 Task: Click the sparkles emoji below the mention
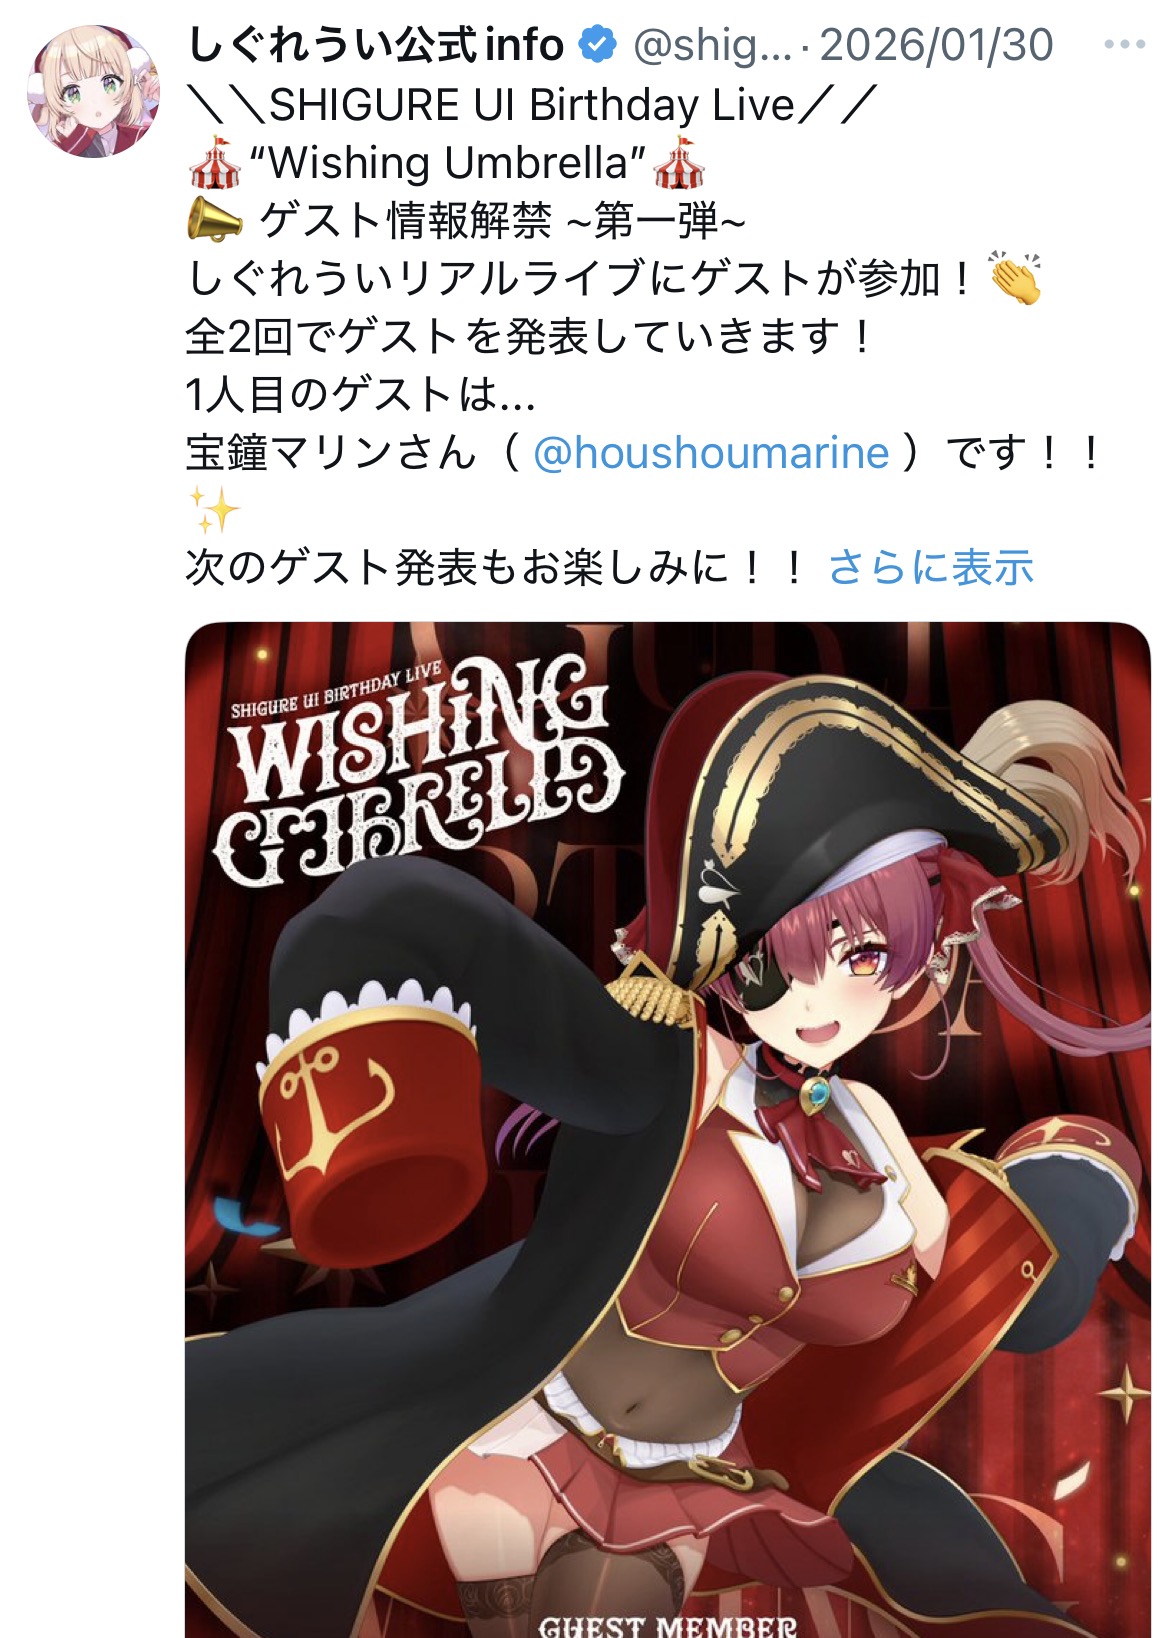(x=214, y=510)
